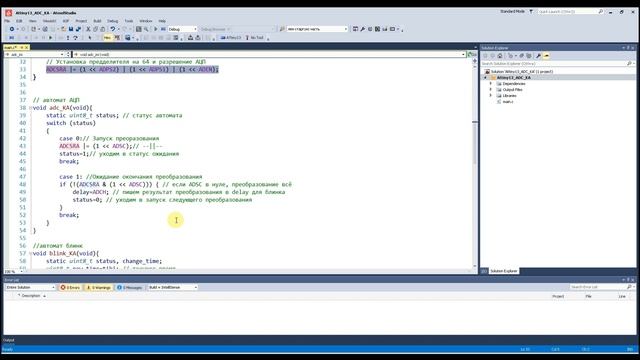The height and width of the screenshot is (360, 640).
Task: Click the ATtiny13 device toolbar button
Action: [x=231, y=38]
